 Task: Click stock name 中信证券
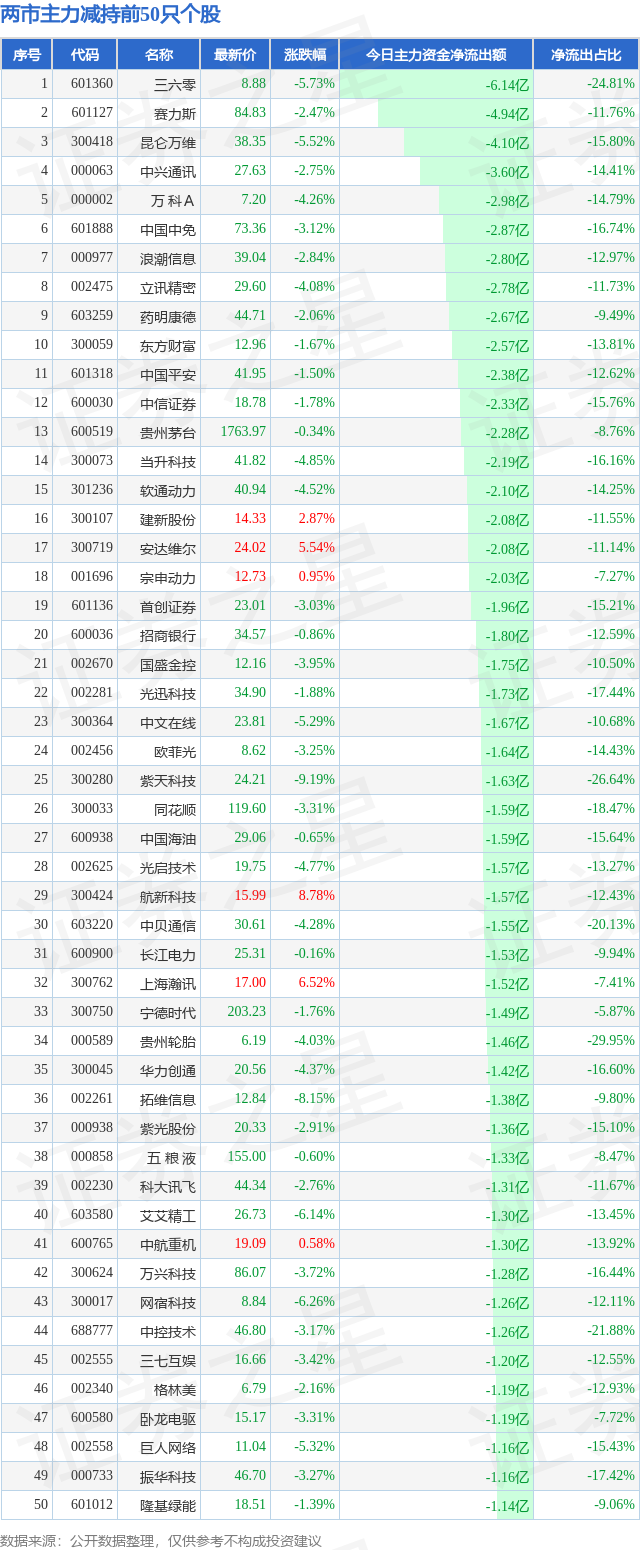coord(168,403)
